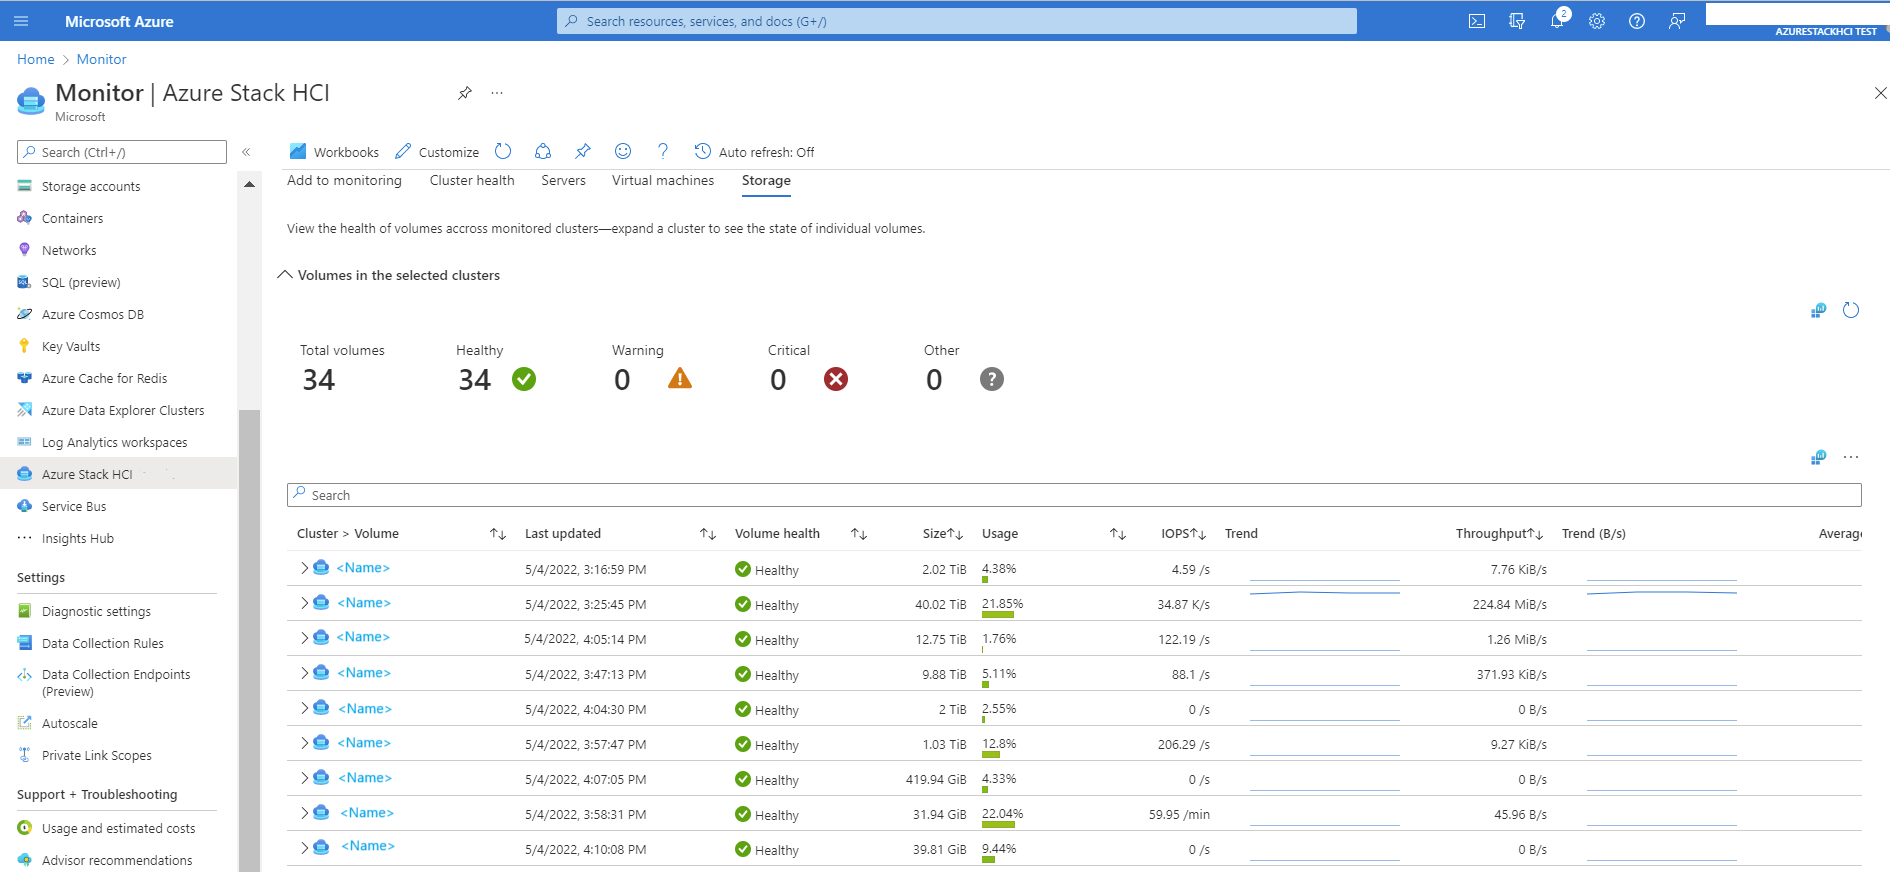Sort by the Size column
The height and width of the screenshot is (872, 1890).
[x=956, y=534]
